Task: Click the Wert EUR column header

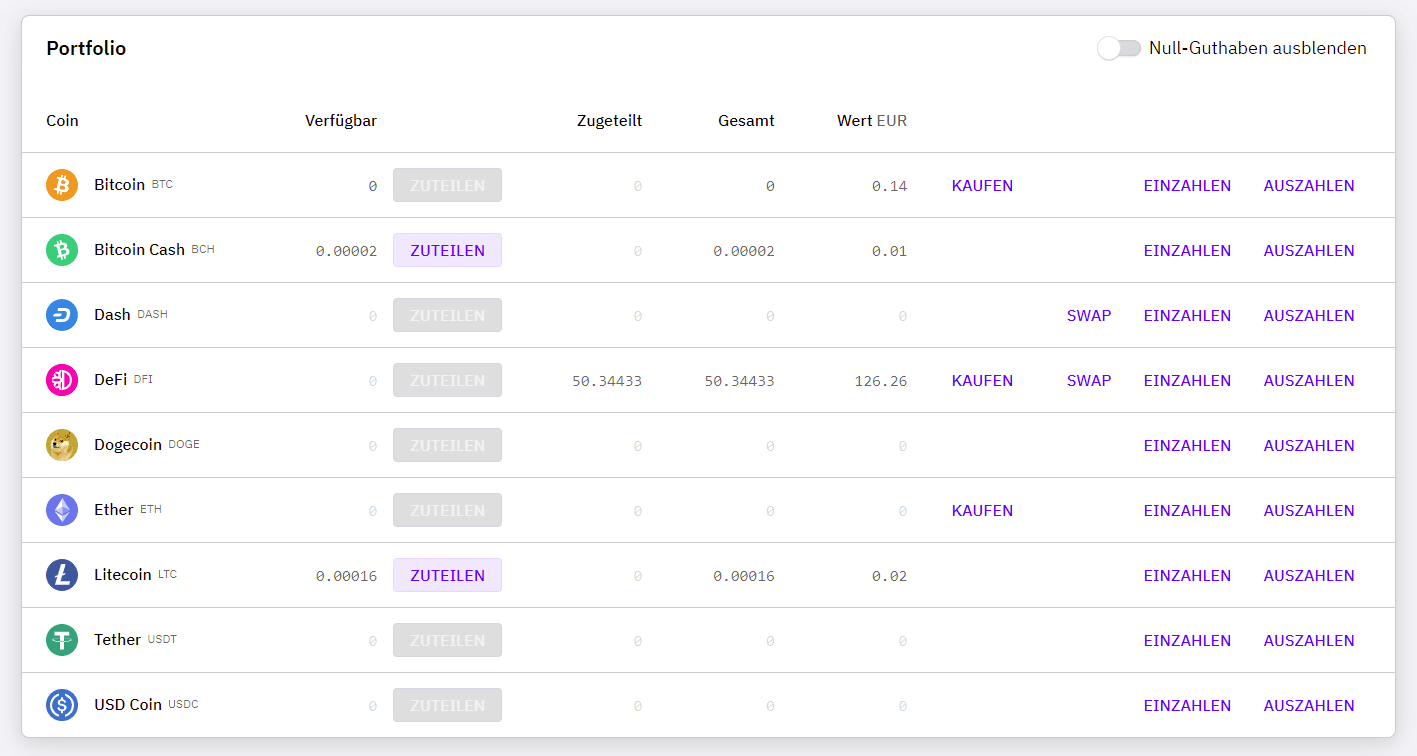Action: pyautogui.click(x=872, y=121)
